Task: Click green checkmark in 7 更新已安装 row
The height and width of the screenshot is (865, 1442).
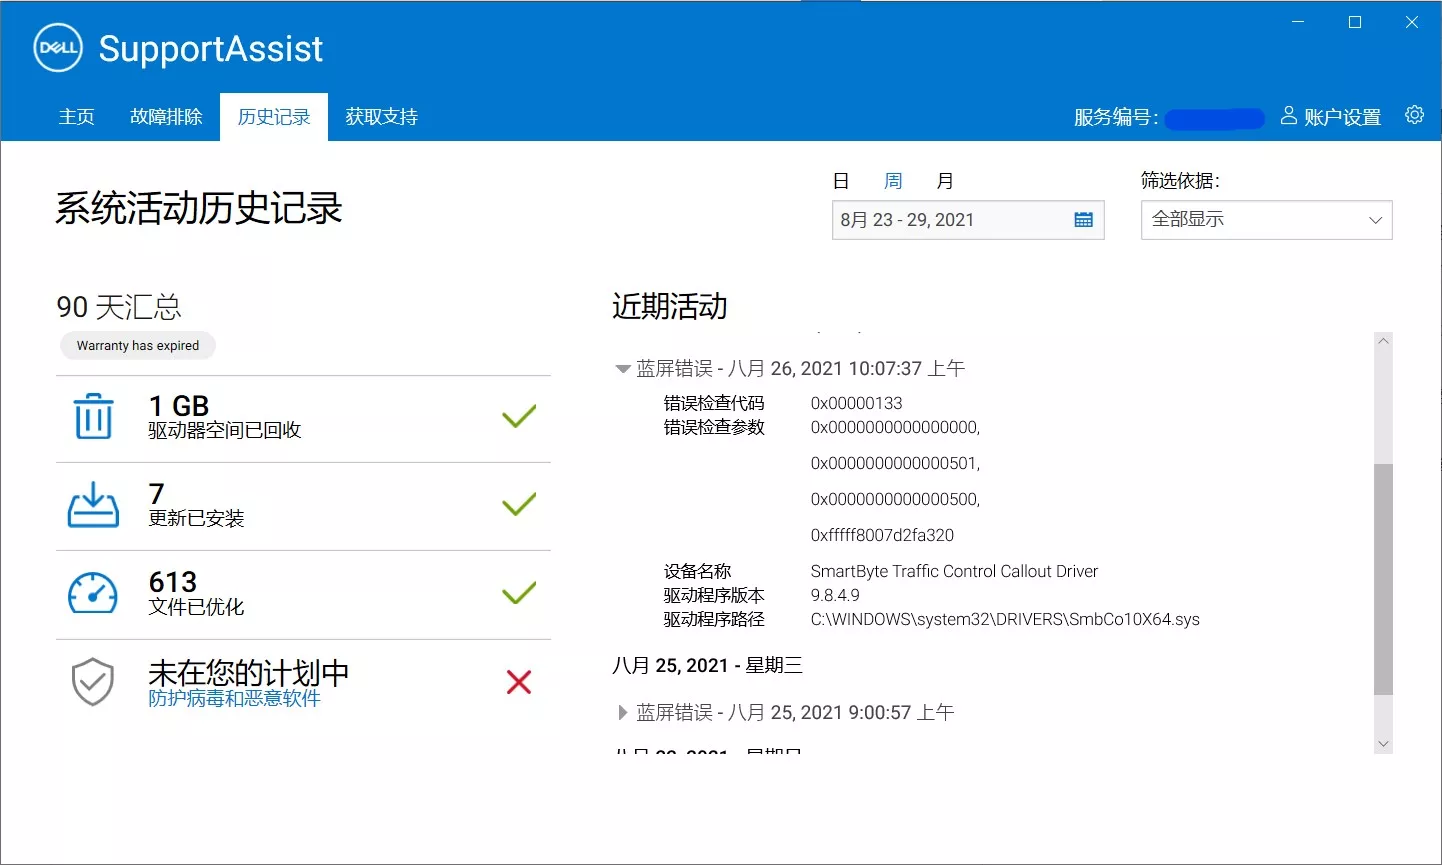Action: (519, 504)
